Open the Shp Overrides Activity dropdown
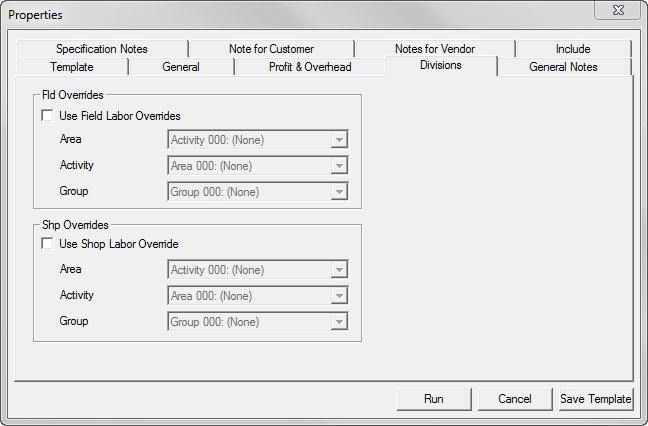Screen dimensions: 648x426 pyautogui.click(x=258, y=296)
